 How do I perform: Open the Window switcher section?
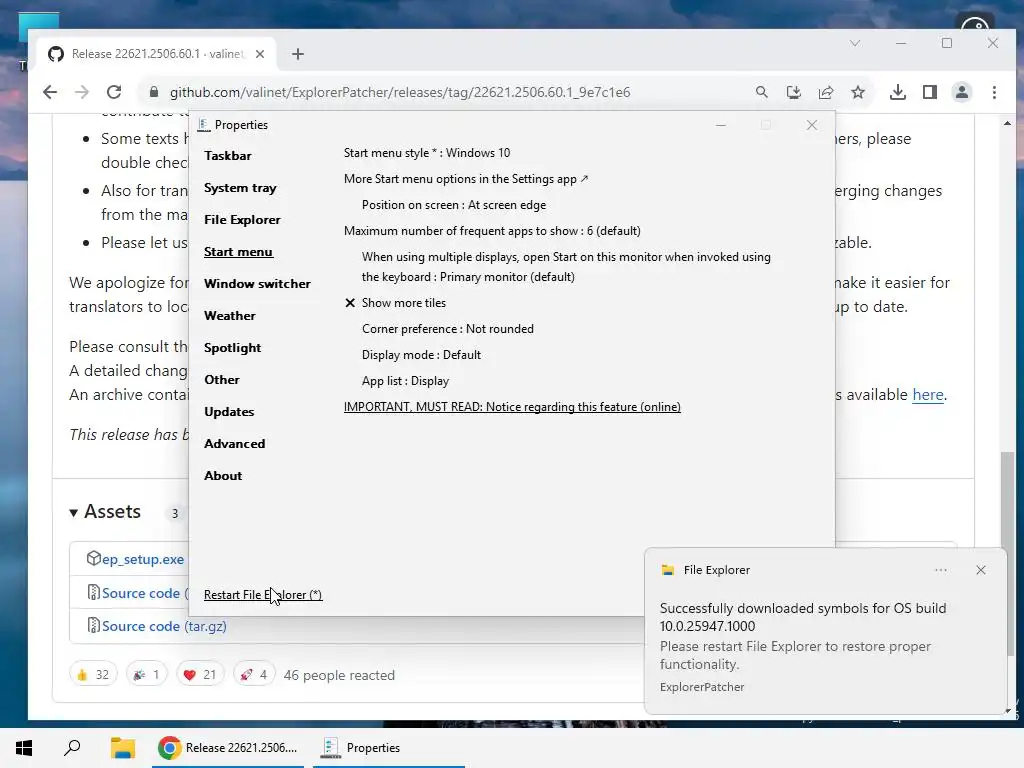(257, 283)
